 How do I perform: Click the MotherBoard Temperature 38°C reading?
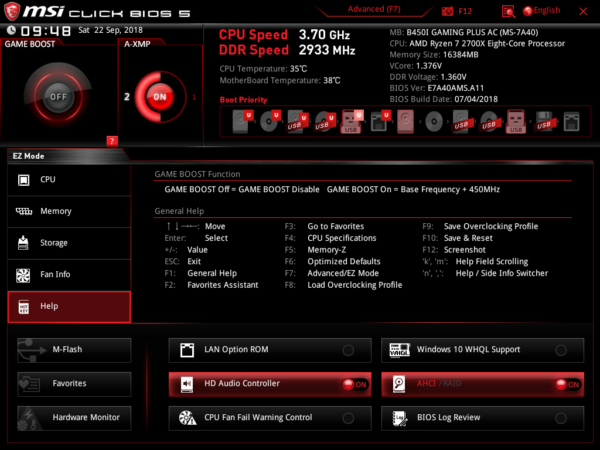pyautogui.click(x=280, y=80)
